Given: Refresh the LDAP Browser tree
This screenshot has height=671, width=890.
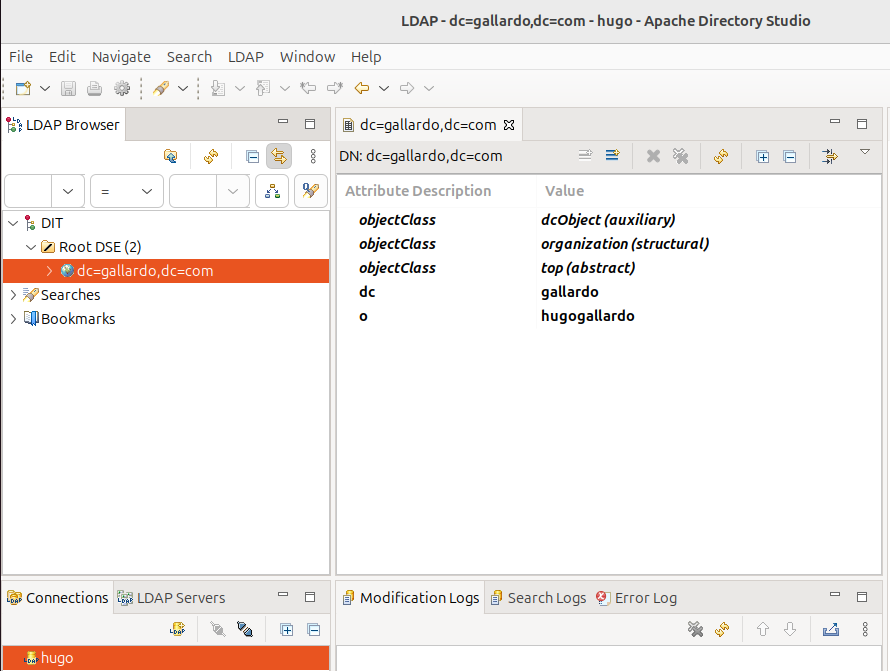Looking at the screenshot, I should pos(211,156).
